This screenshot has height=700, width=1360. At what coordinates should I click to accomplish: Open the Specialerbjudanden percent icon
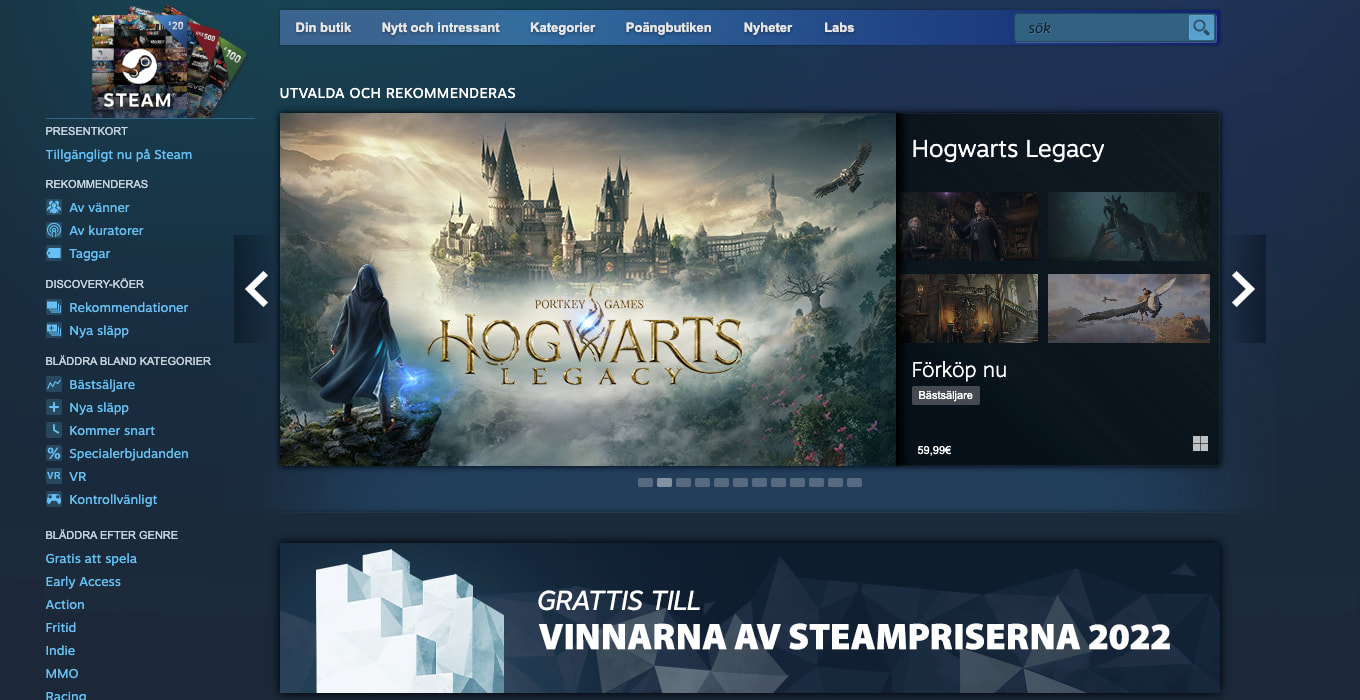(54, 453)
